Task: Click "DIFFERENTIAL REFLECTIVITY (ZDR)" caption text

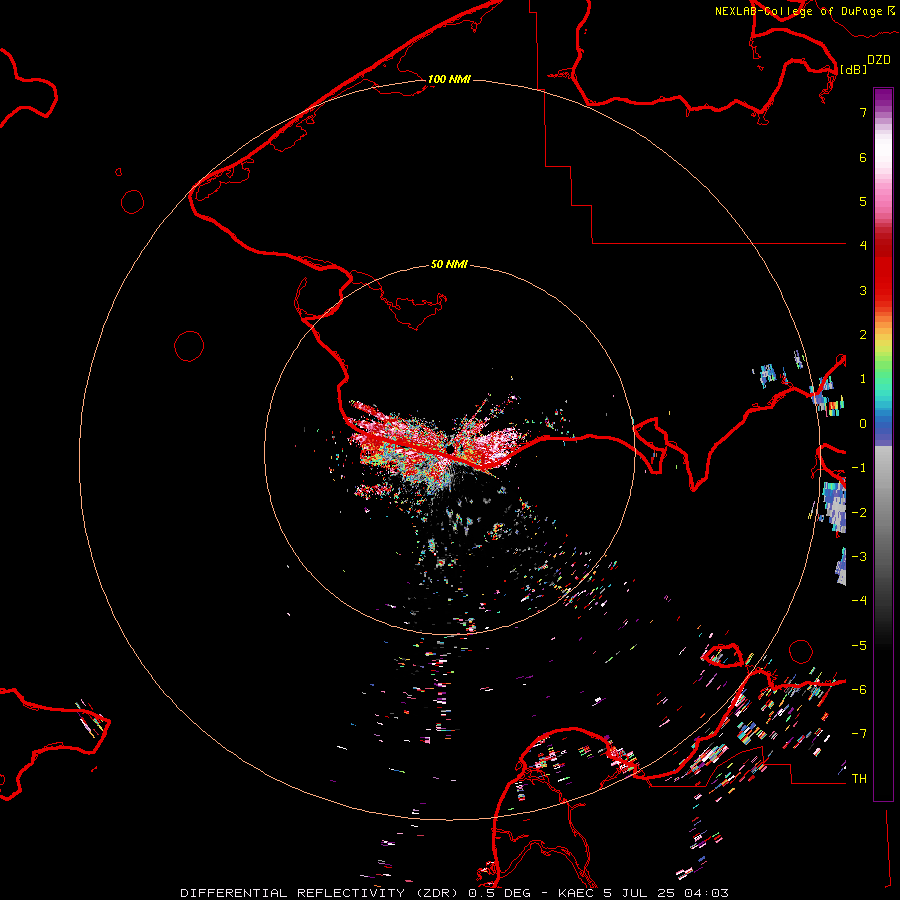Action: point(321,893)
